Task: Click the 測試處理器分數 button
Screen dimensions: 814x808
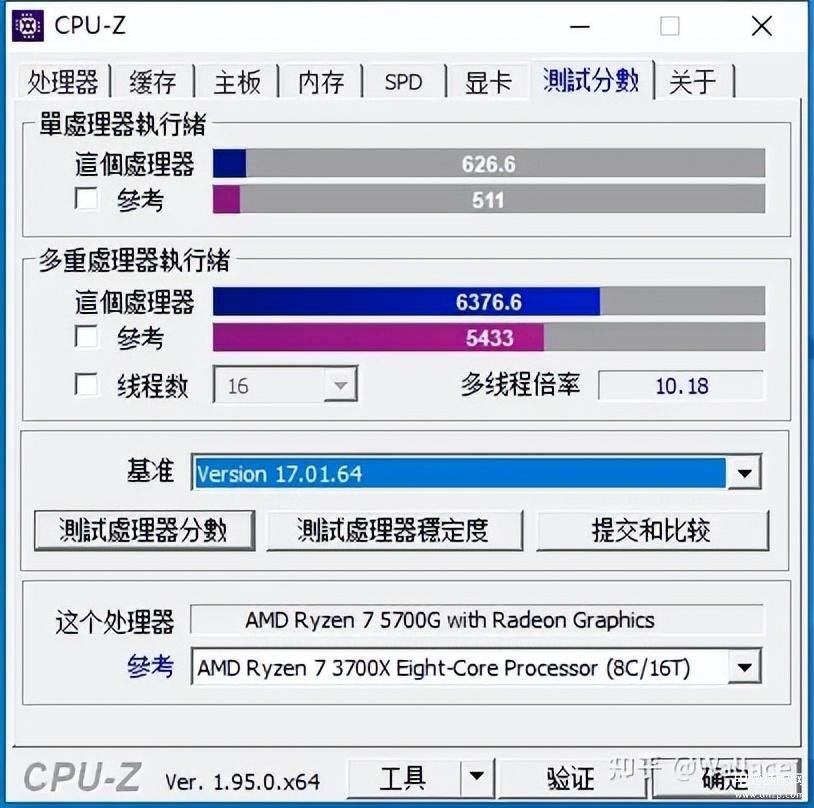Action: click(x=144, y=530)
